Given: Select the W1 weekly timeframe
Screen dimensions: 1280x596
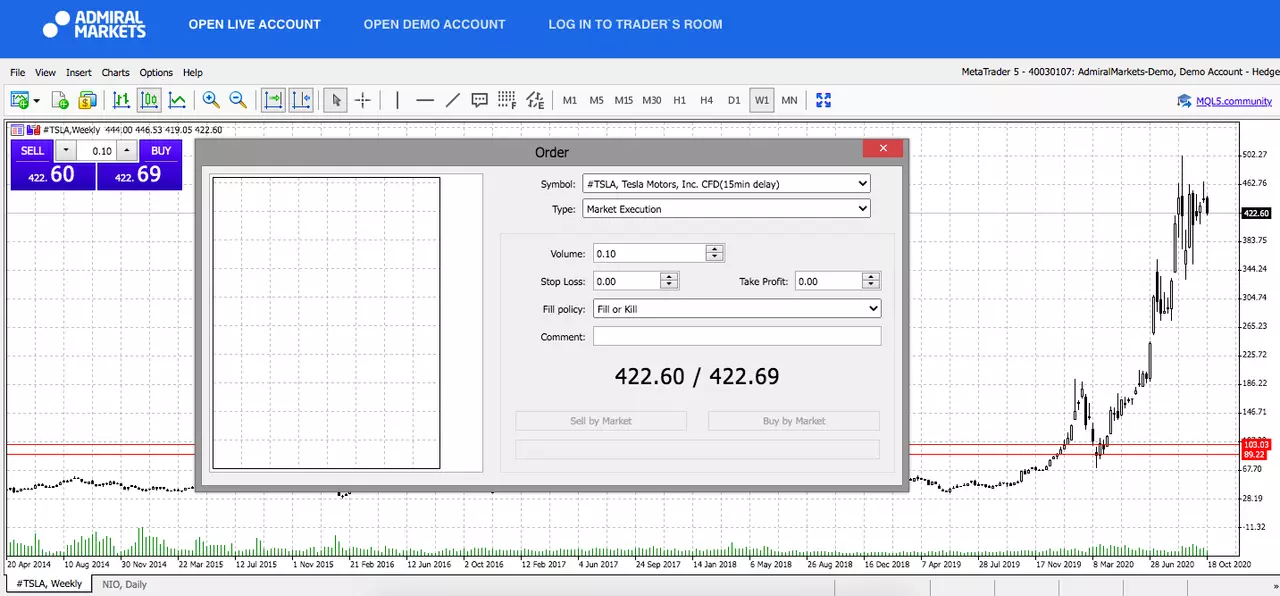Looking at the screenshot, I should click(x=762, y=100).
